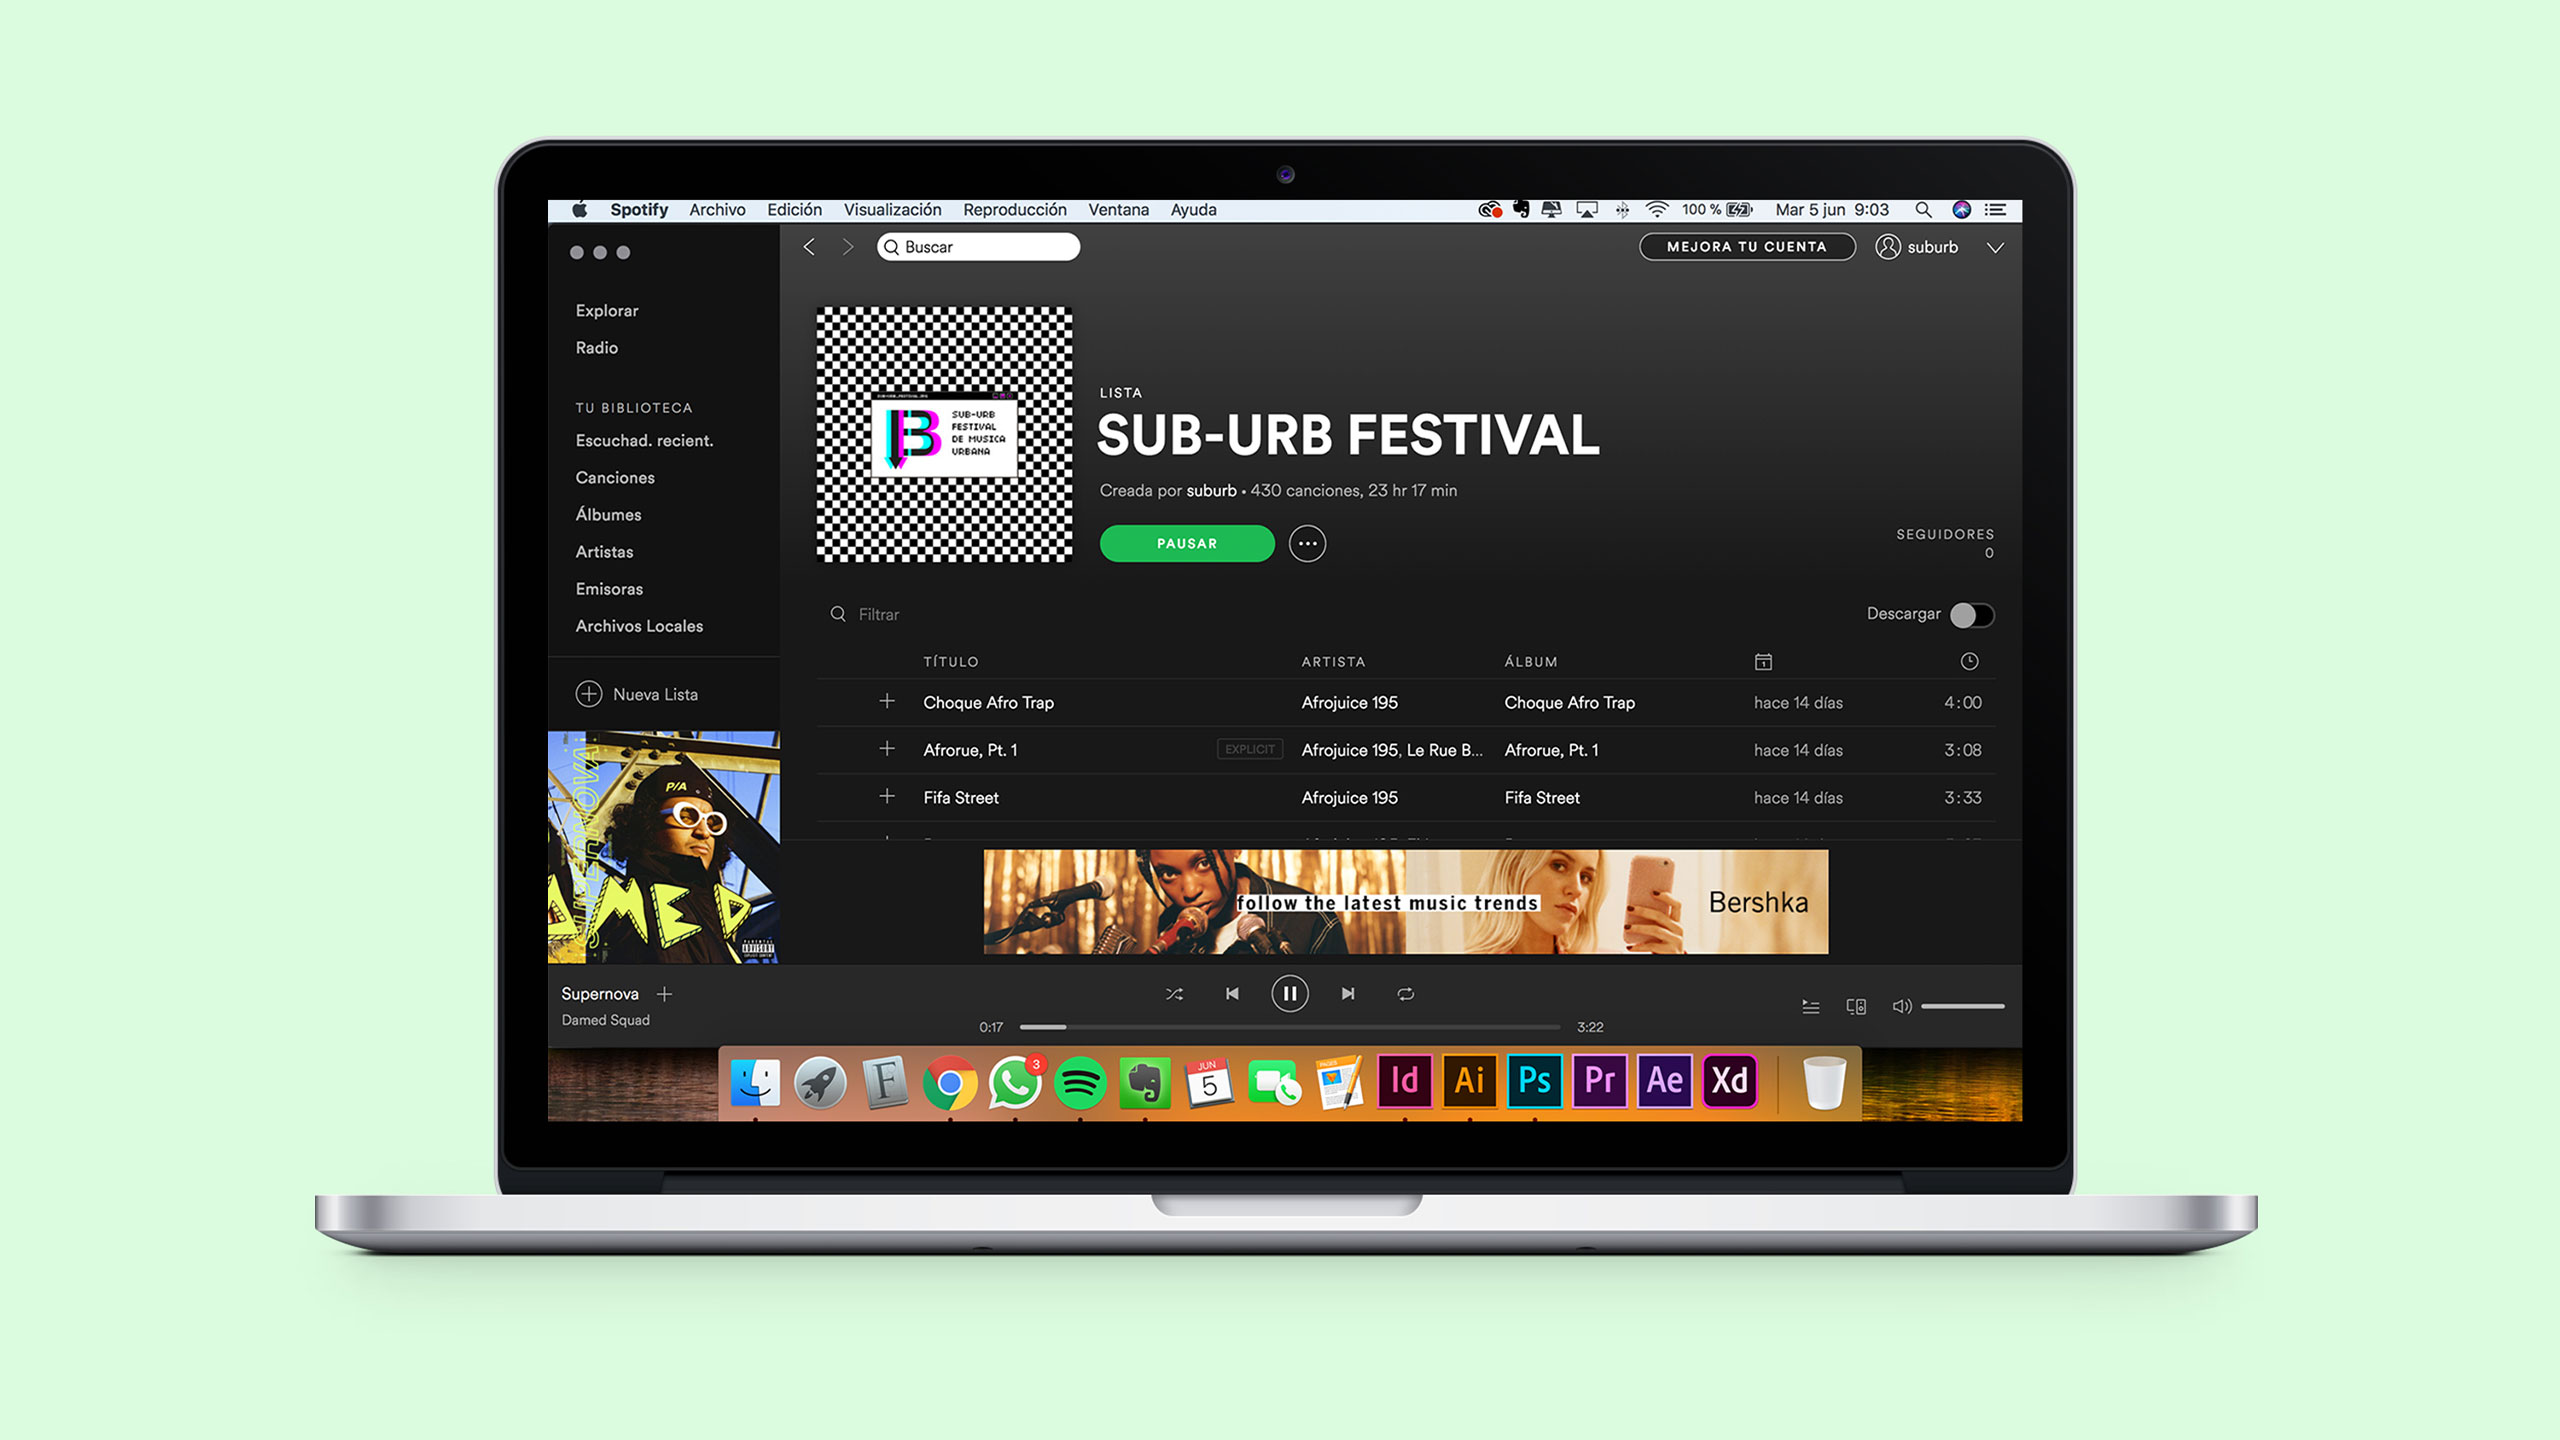
Task: Open Emisoras in the sidebar
Action: point(609,589)
